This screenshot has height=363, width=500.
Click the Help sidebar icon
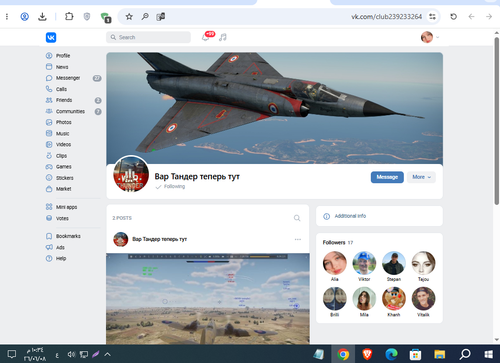coord(49,258)
